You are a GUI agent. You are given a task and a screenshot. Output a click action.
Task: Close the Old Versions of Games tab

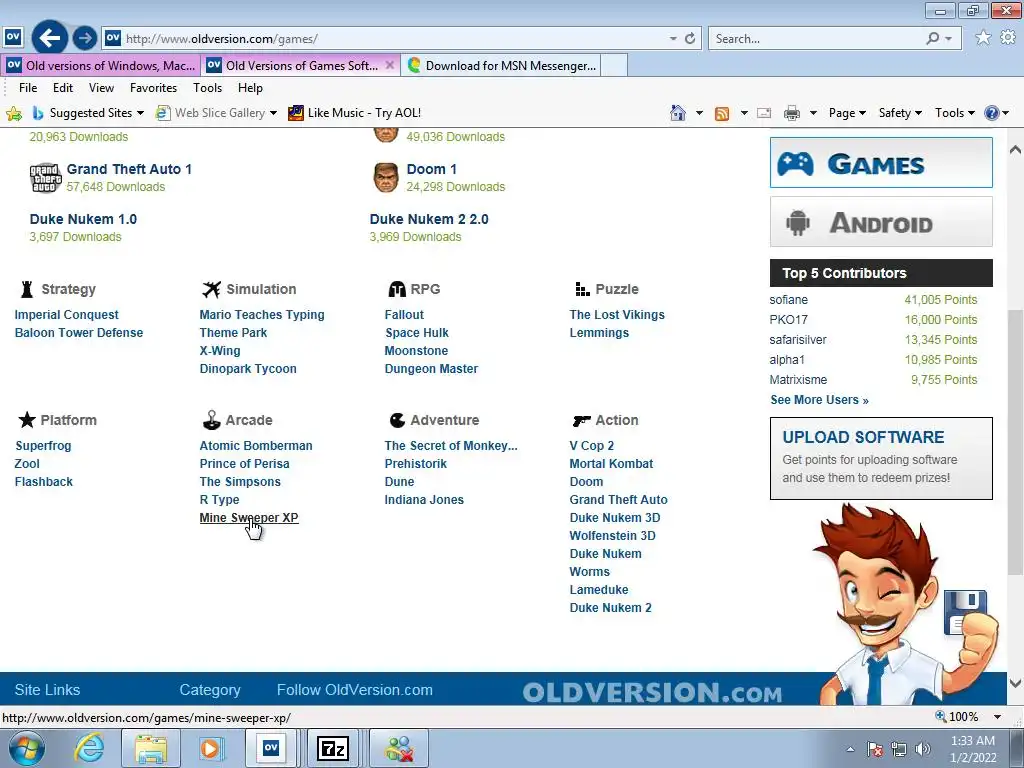tap(390, 65)
